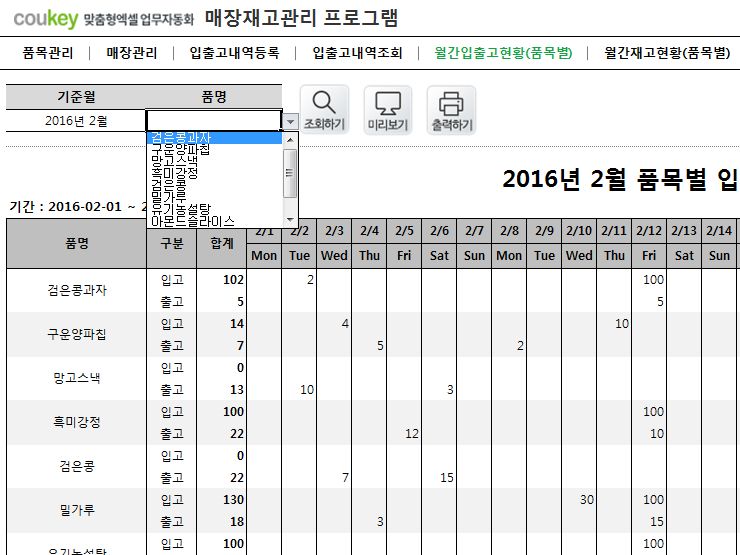This screenshot has height=555, width=740.
Task: Click 밀가루 출고 total 18
Action: click(237, 521)
